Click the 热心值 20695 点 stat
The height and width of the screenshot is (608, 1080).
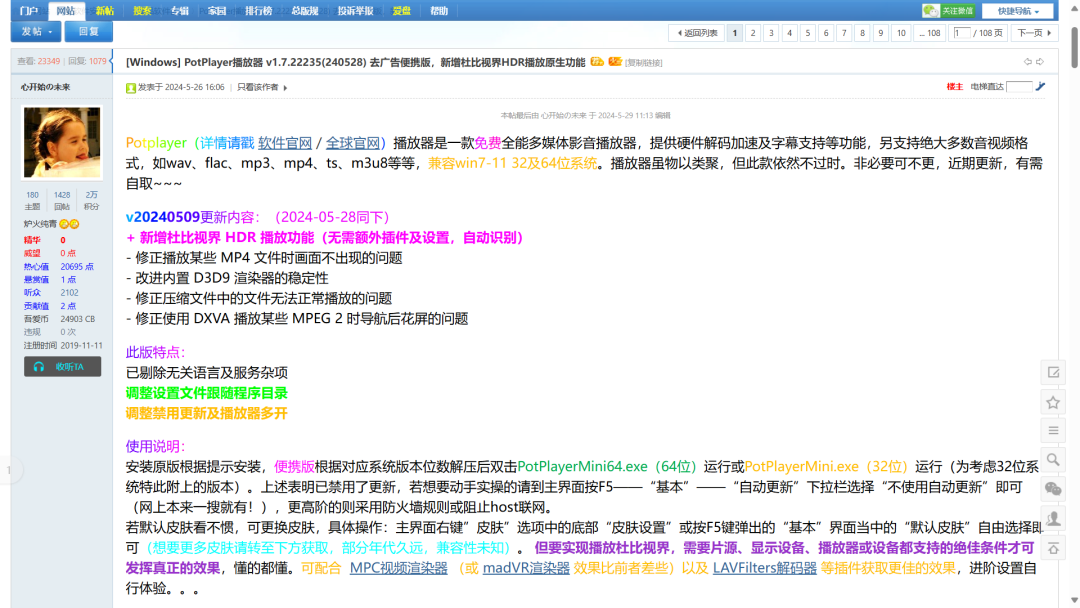(x=59, y=266)
